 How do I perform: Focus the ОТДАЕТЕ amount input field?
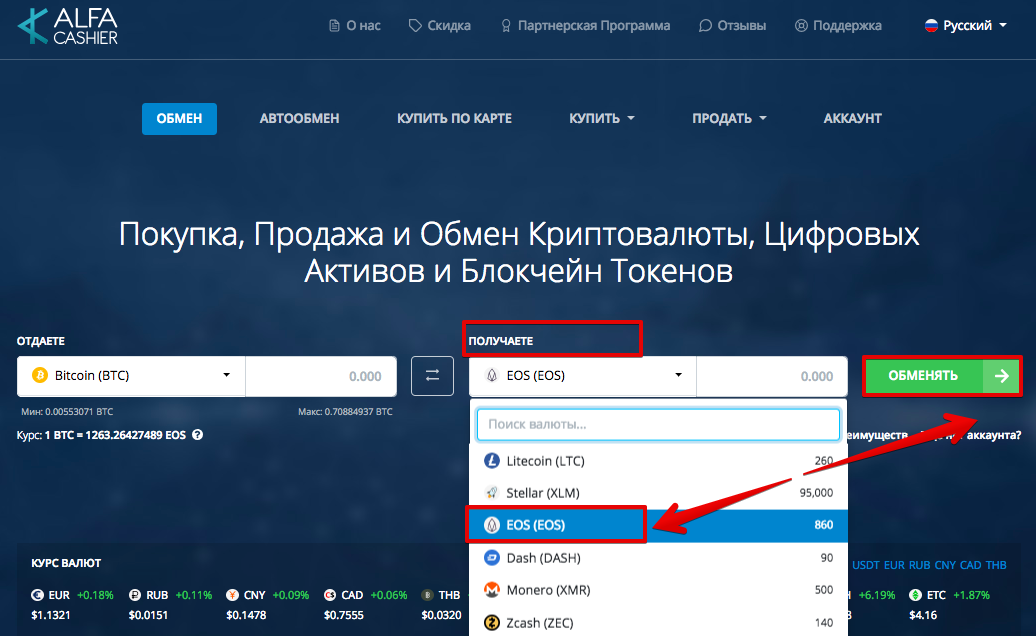[321, 376]
